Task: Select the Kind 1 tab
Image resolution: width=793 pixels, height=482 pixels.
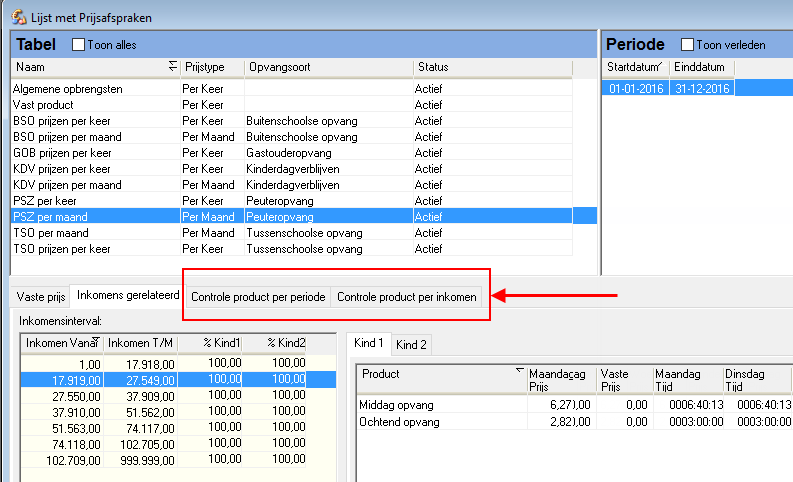Action: tap(369, 344)
